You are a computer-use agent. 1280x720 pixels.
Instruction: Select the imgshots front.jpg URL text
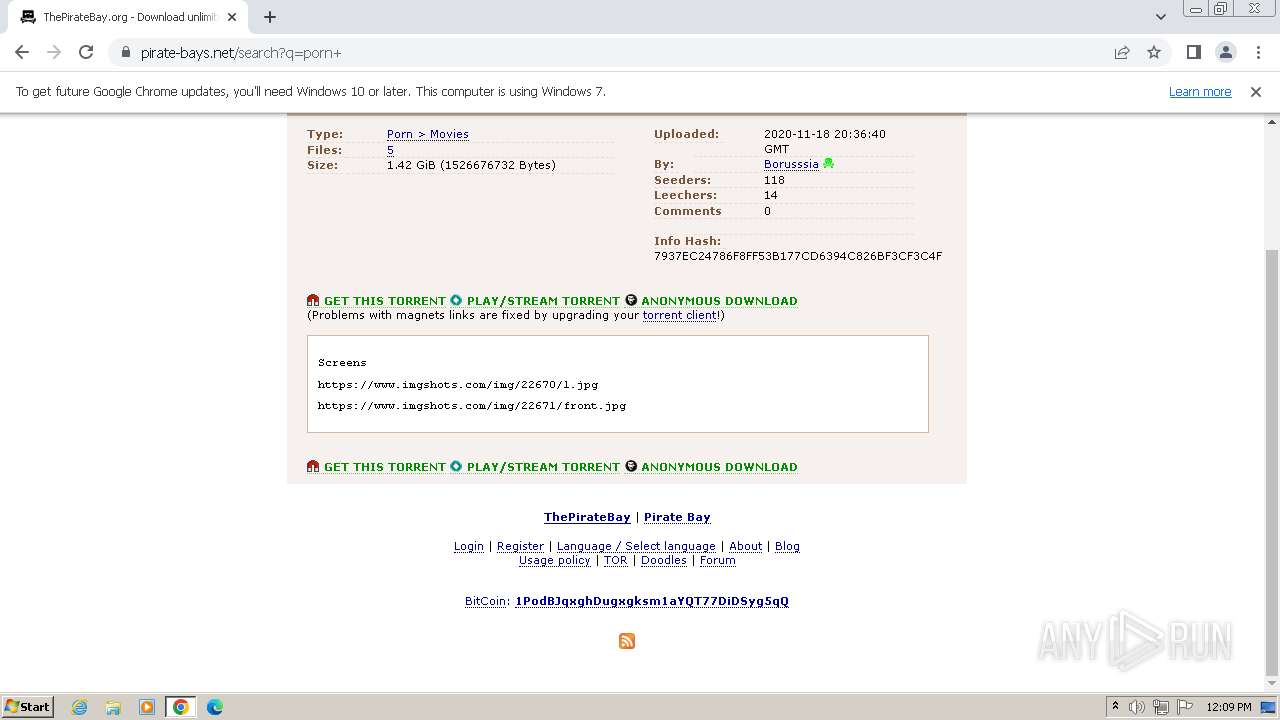tap(472, 406)
